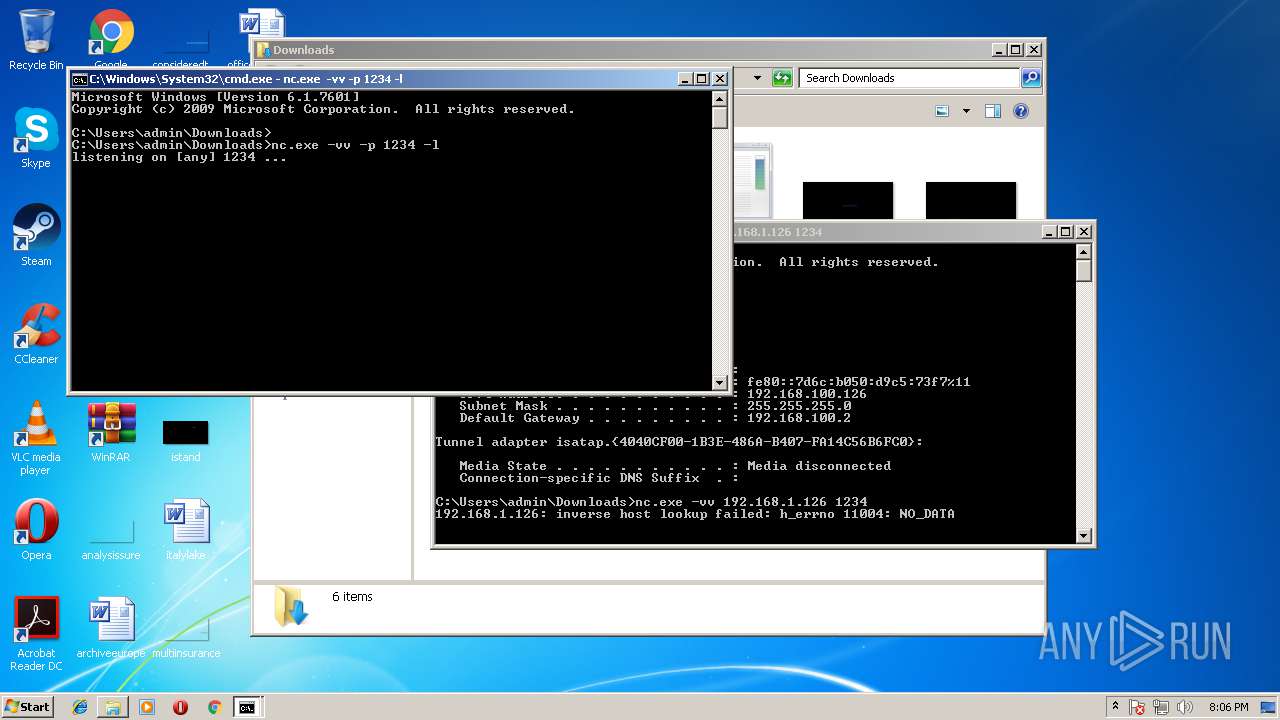Click the 'Media disconnected' text in cmd

click(819, 466)
